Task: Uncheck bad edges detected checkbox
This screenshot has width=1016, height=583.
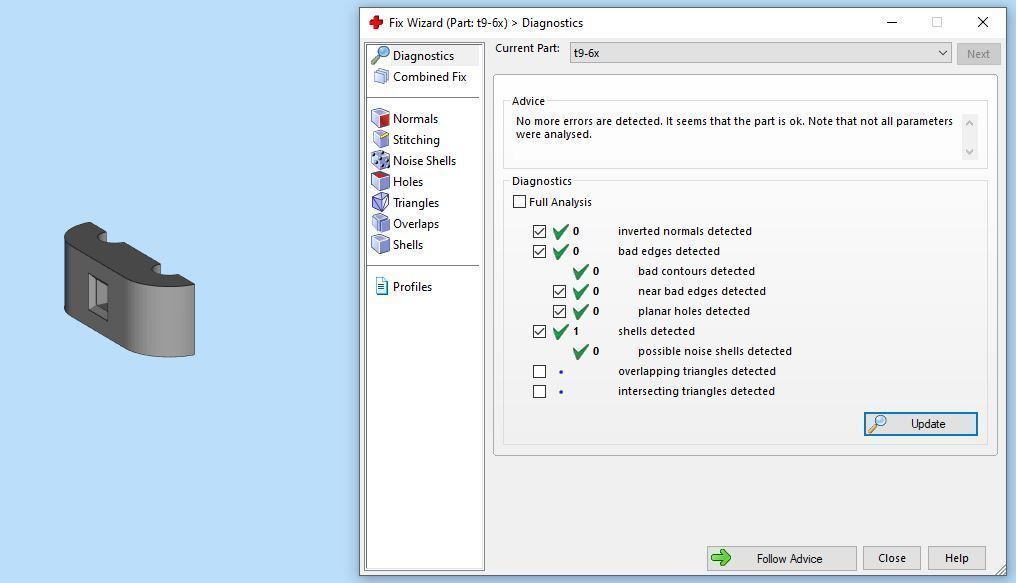Action: [539, 251]
